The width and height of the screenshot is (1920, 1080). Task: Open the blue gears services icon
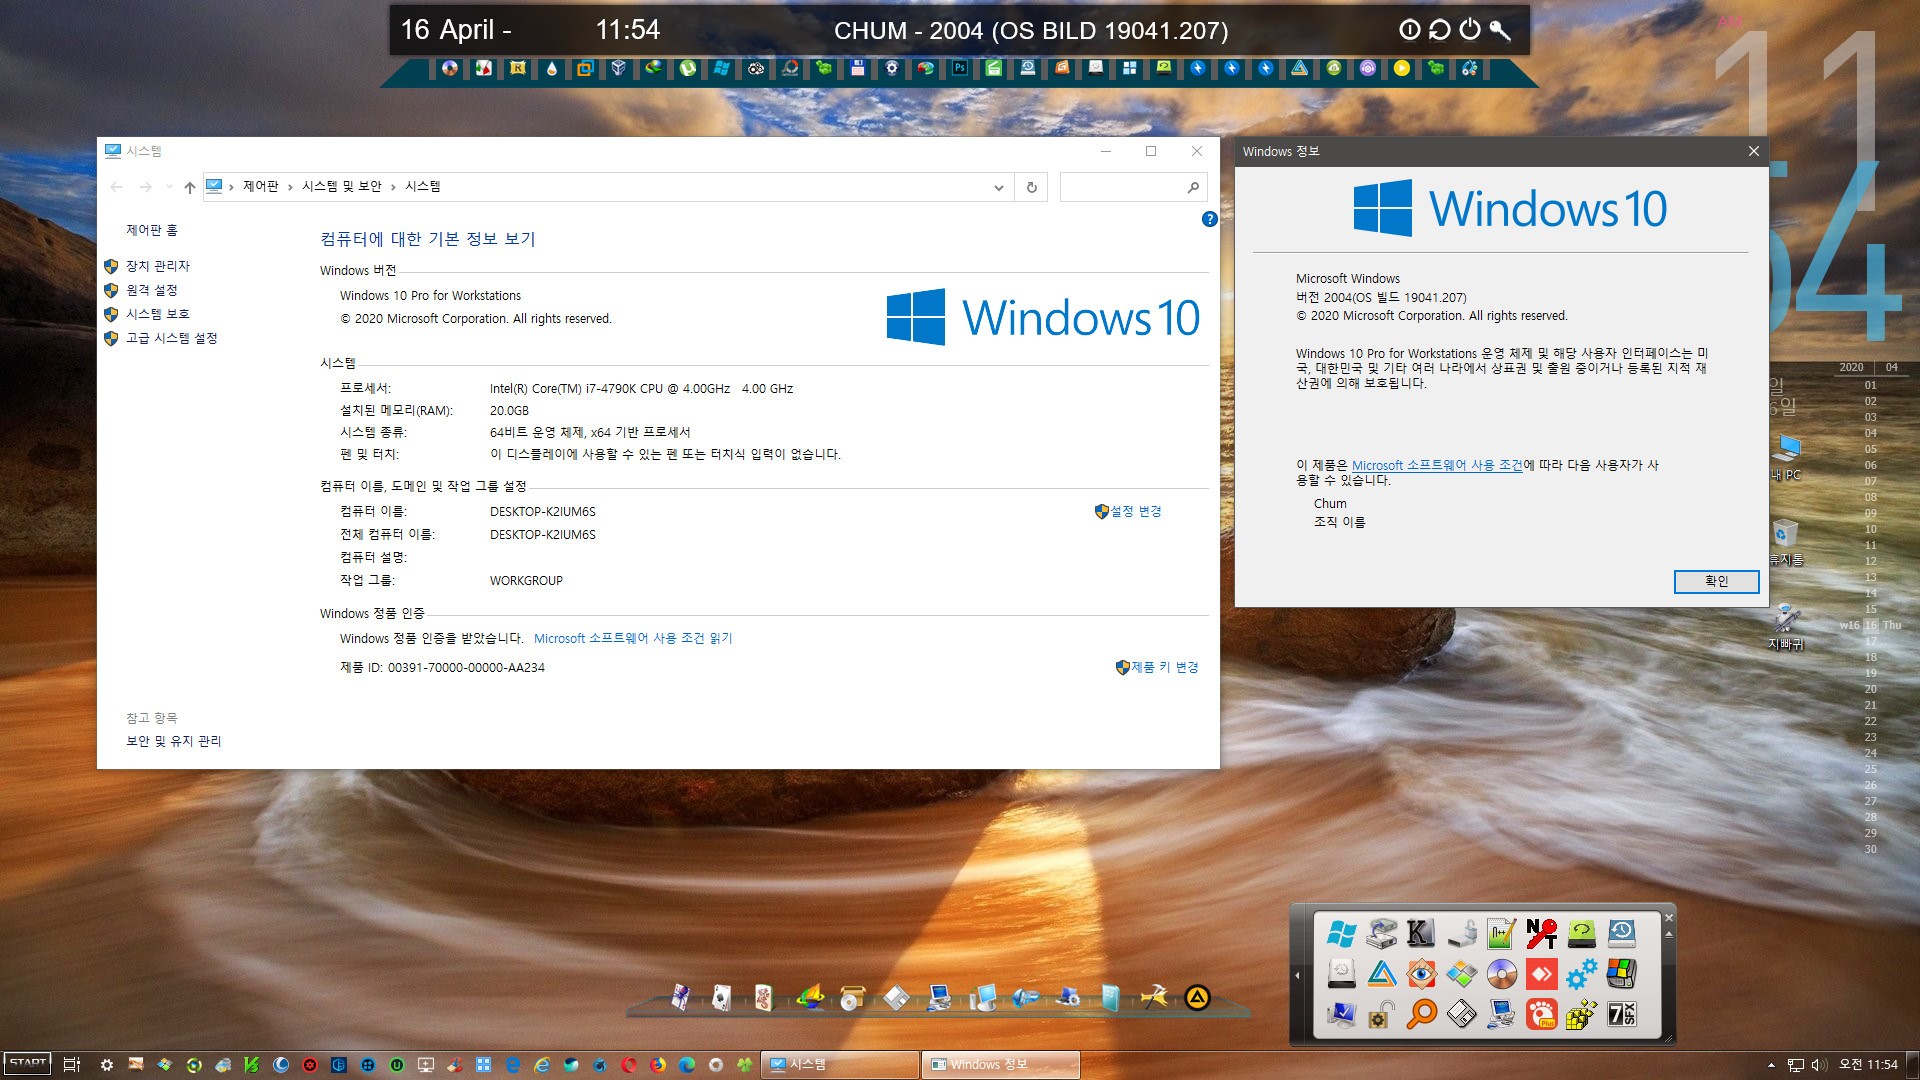tap(1581, 974)
